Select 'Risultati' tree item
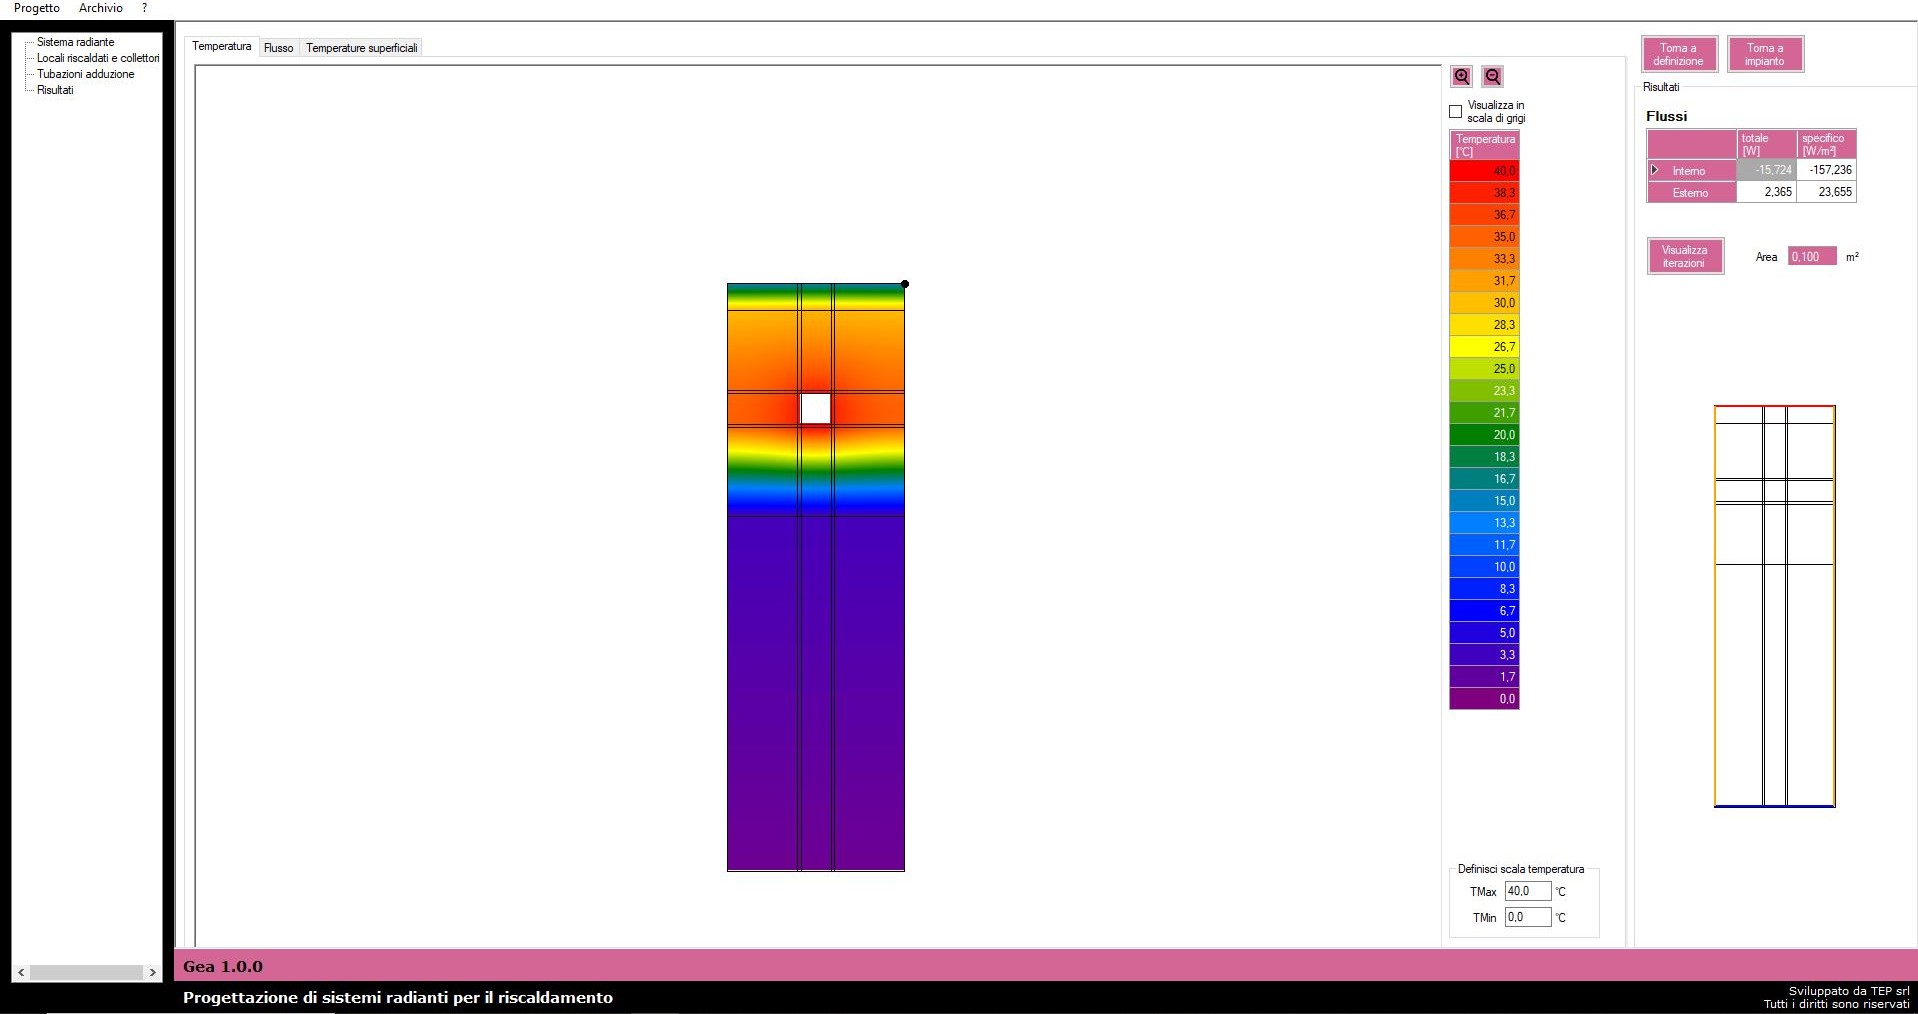The width and height of the screenshot is (1918, 1014). pos(55,90)
